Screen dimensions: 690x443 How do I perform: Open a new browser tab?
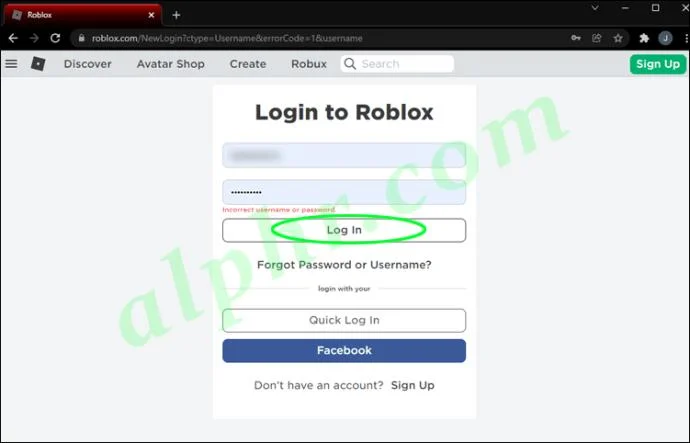[x=176, y=15]
